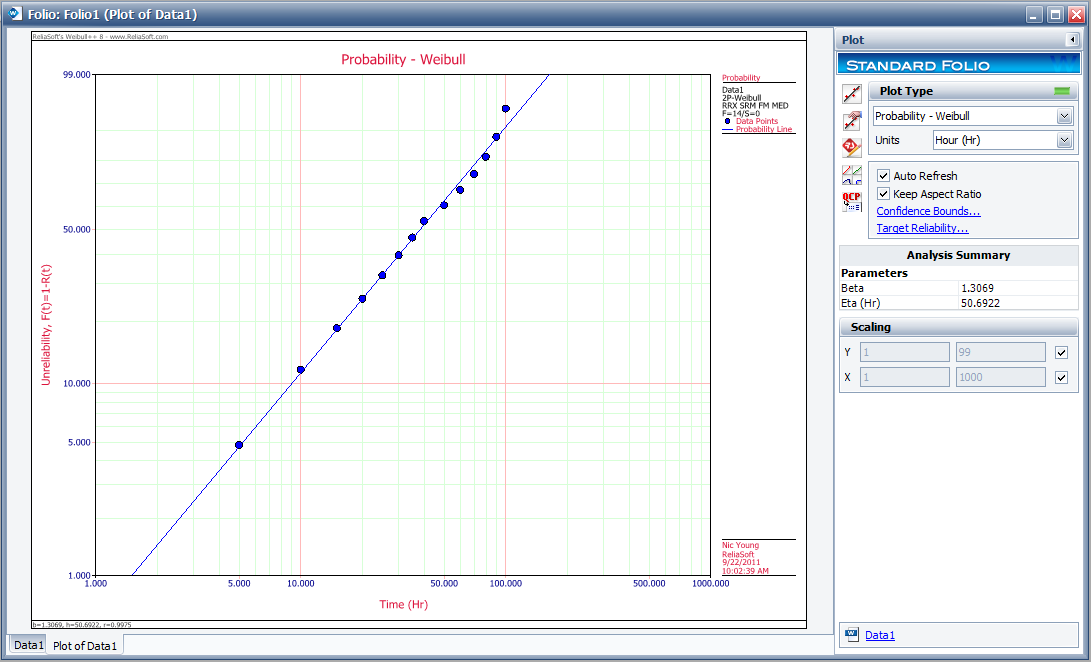Open the Probability - Weibull plot type dropdown
The width and height of the screenshot is (1091, 662).
[1064, 116]
